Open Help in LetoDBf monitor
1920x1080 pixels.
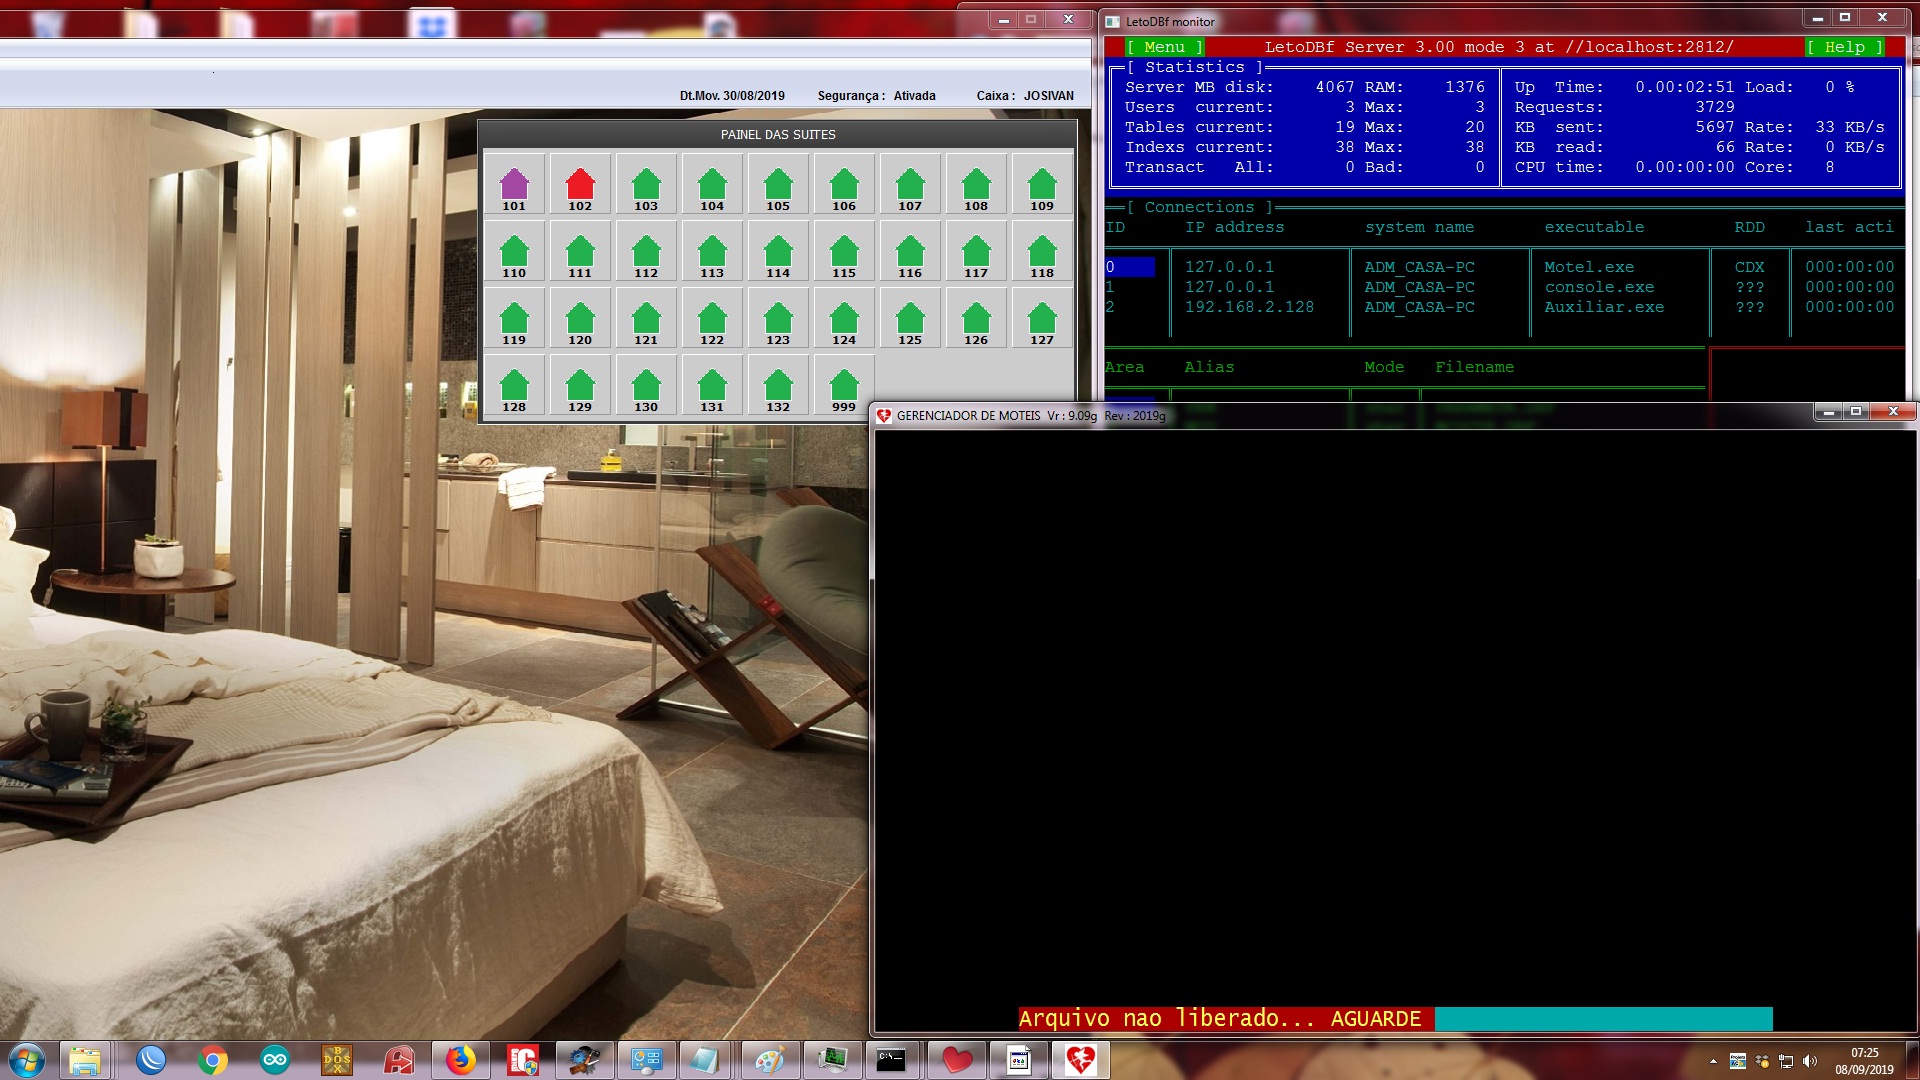(1844, 47)
